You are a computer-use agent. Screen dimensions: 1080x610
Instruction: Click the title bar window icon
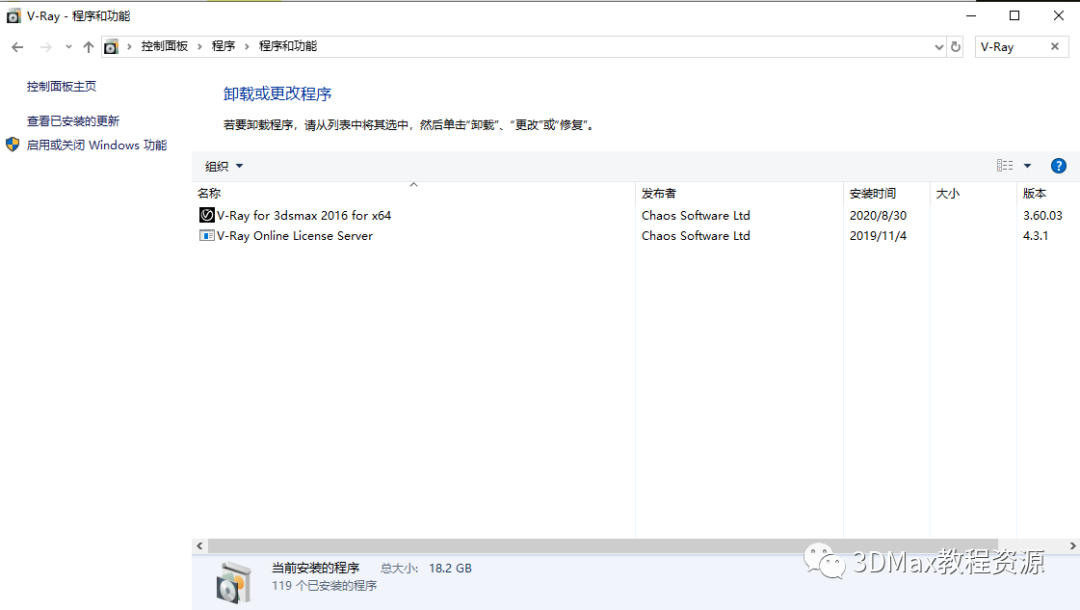pyautogui.click(x=13, y=16)
